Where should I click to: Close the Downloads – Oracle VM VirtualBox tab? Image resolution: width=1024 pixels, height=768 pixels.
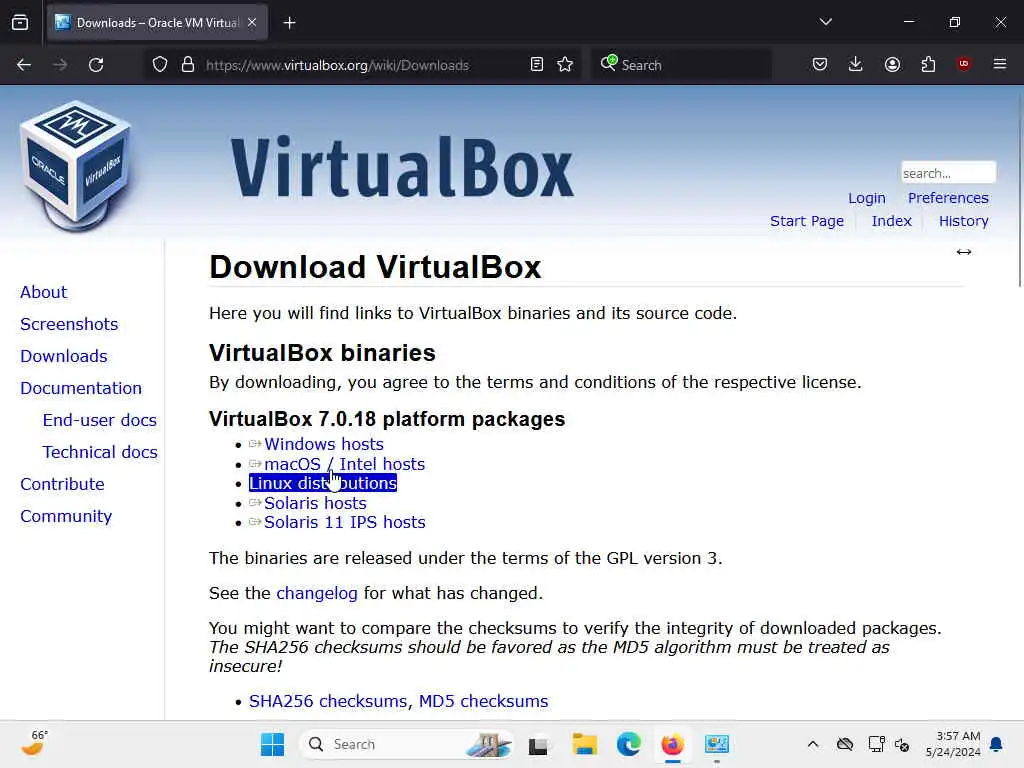click(252, 22)
